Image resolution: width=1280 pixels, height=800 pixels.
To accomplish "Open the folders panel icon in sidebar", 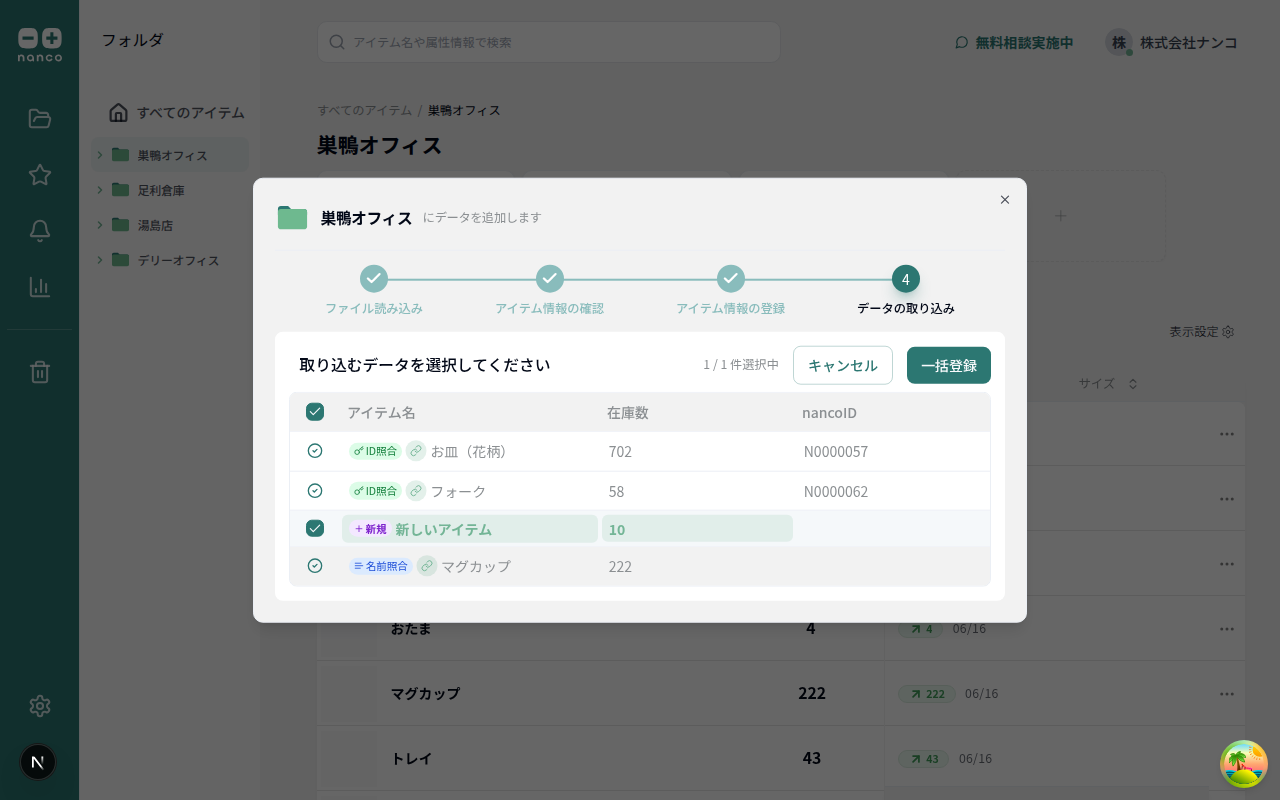I will coord(39,118).
